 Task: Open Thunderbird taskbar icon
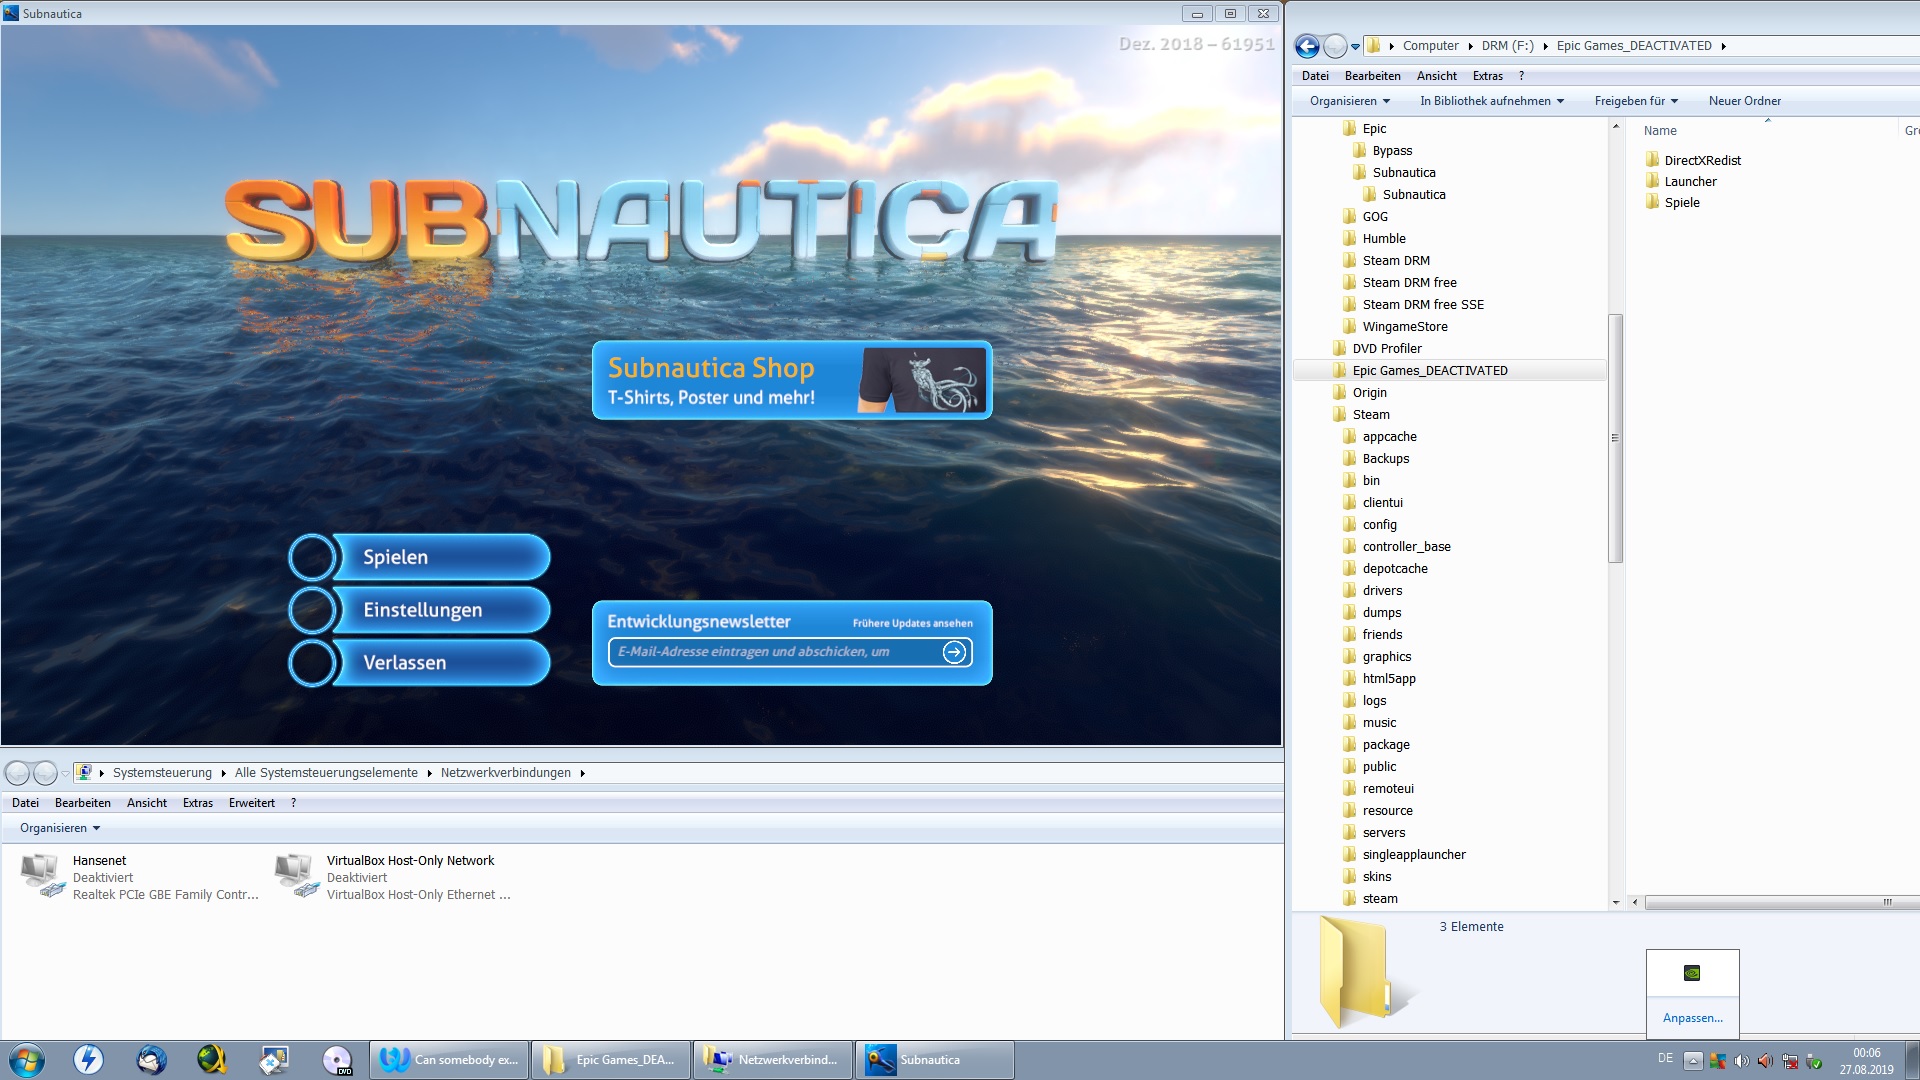tap(151, 1059)
